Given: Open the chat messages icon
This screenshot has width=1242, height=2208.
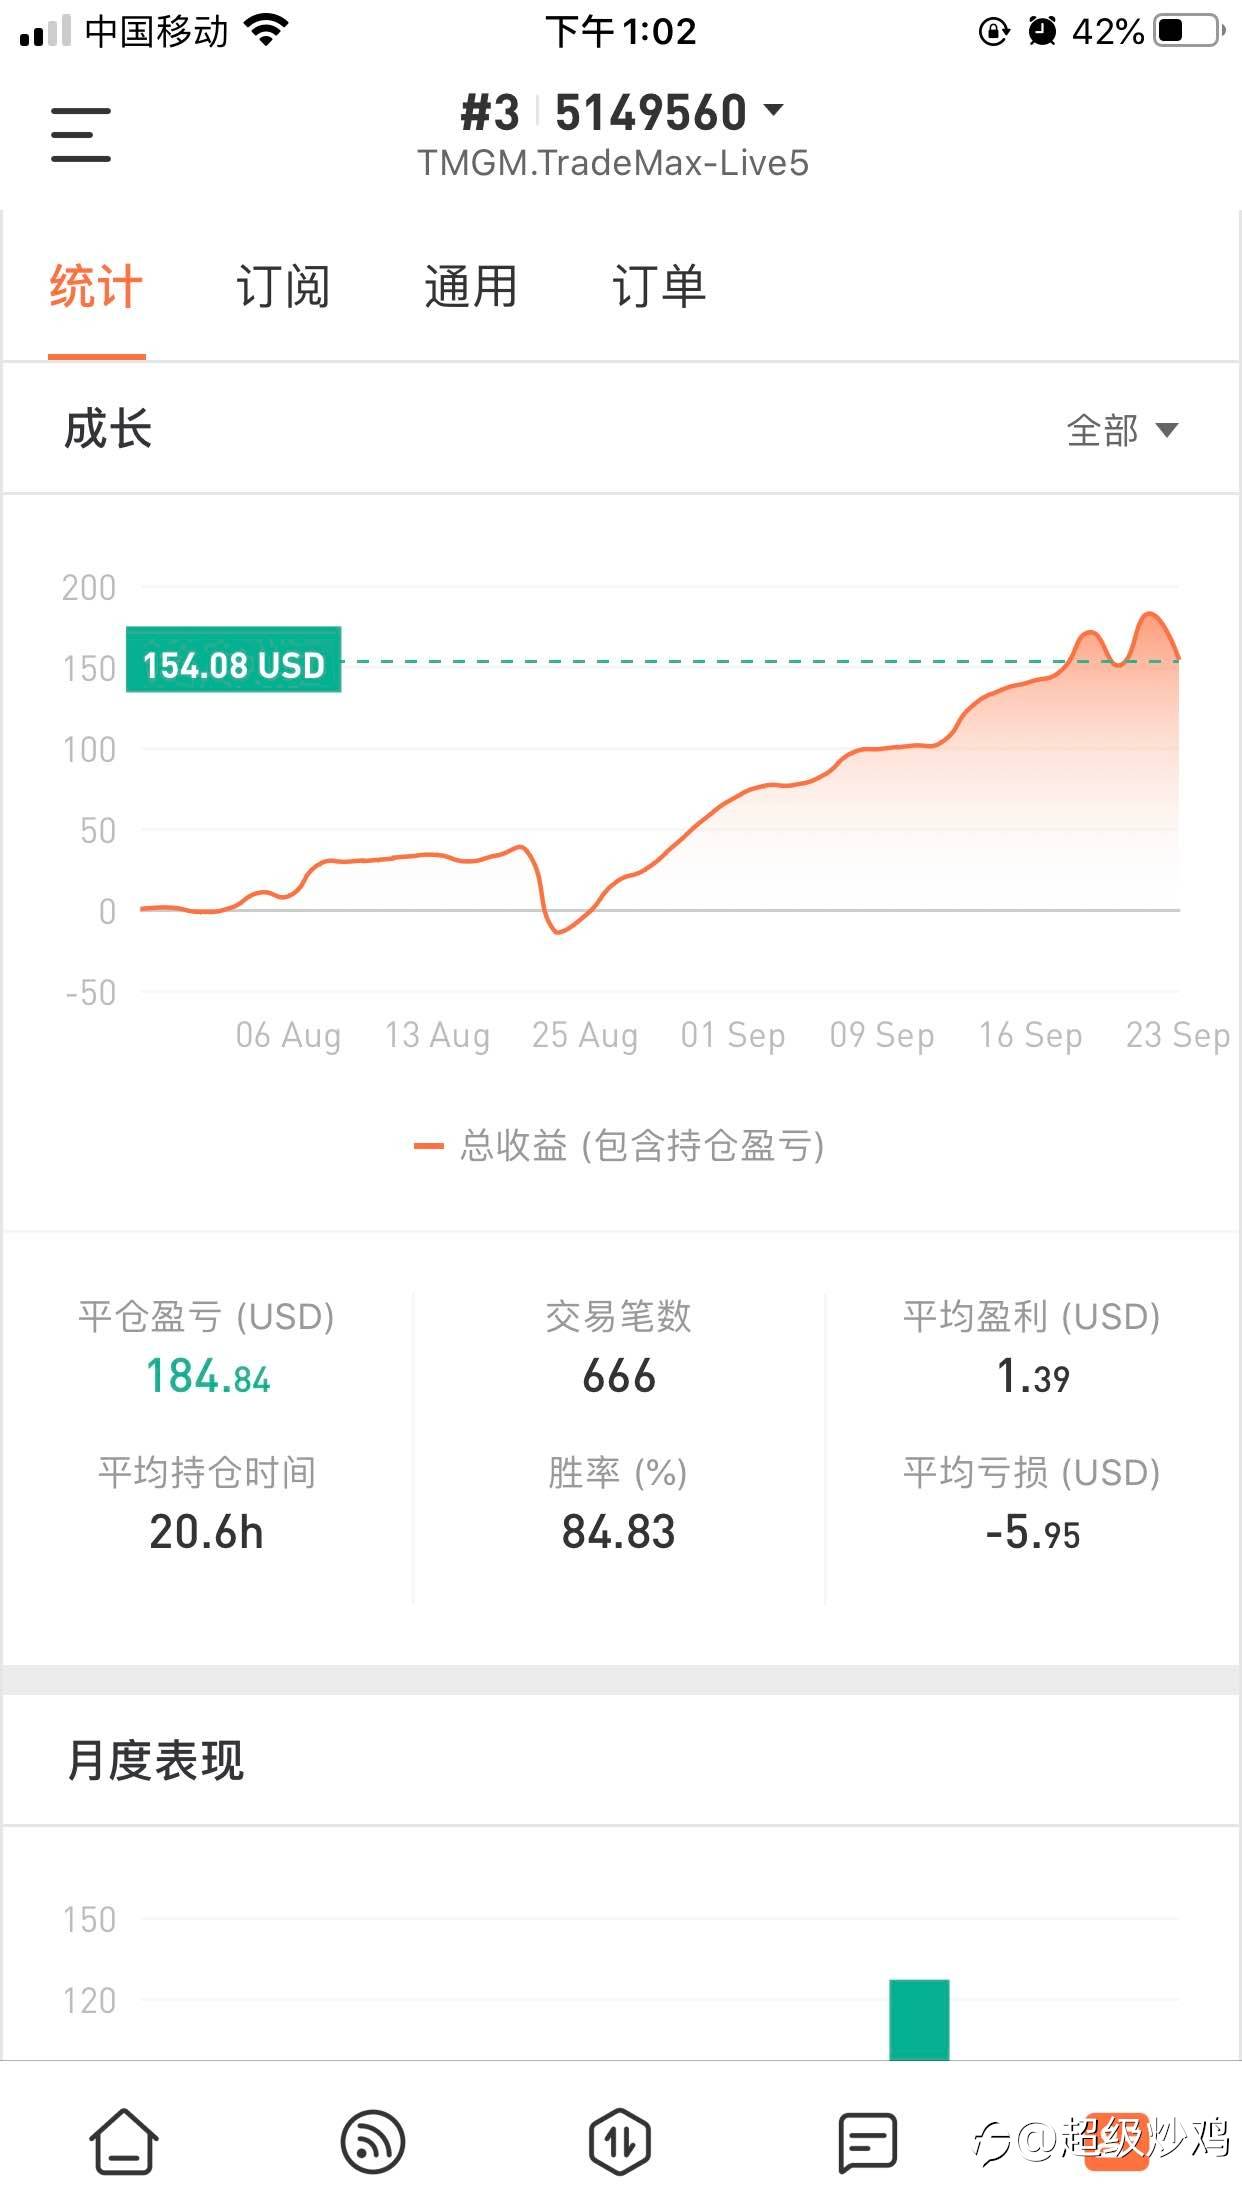Looking at the screenshot, I should (x=867, y=2141).
